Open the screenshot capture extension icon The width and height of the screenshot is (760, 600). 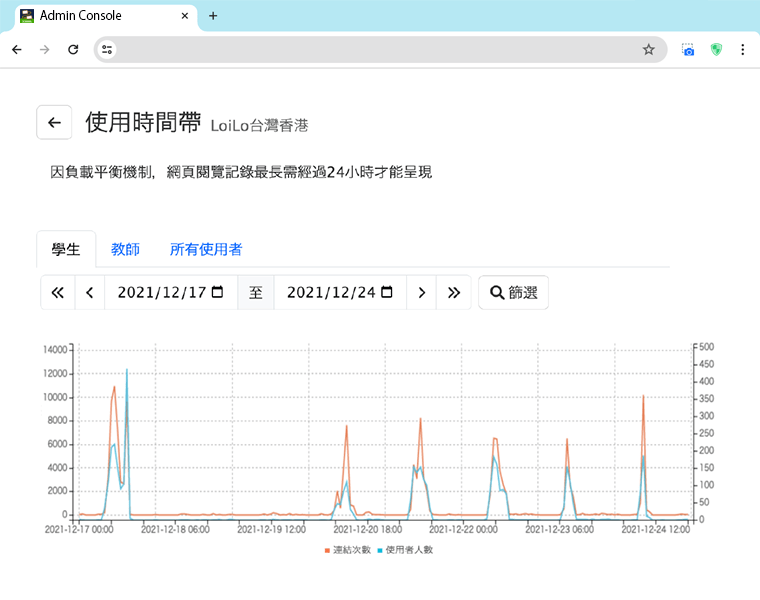click(x=688, y=49)
